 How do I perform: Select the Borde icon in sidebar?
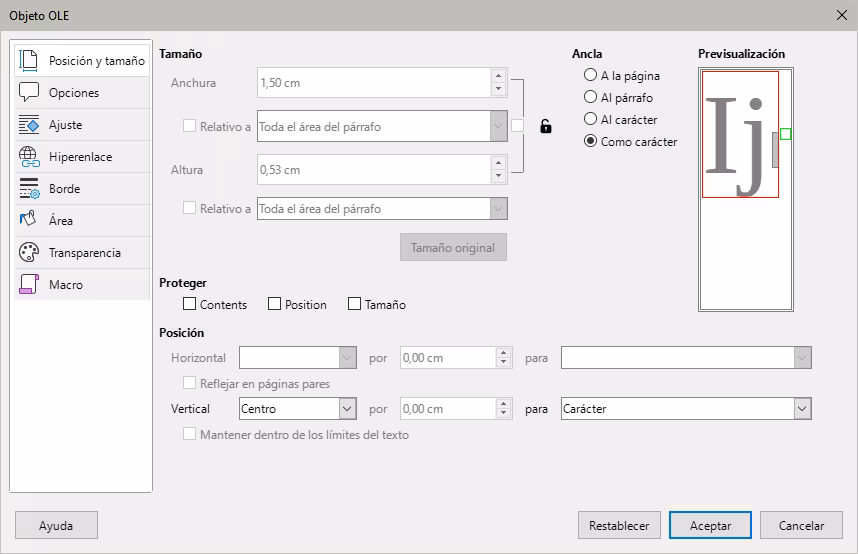point(29,188)
